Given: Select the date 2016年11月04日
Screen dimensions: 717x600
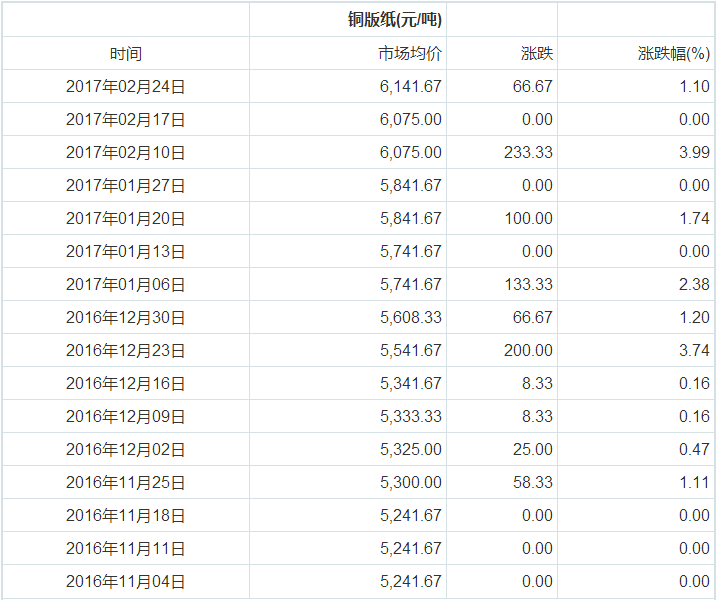Looking at the screenshot, I should click(x=126, y=582).
